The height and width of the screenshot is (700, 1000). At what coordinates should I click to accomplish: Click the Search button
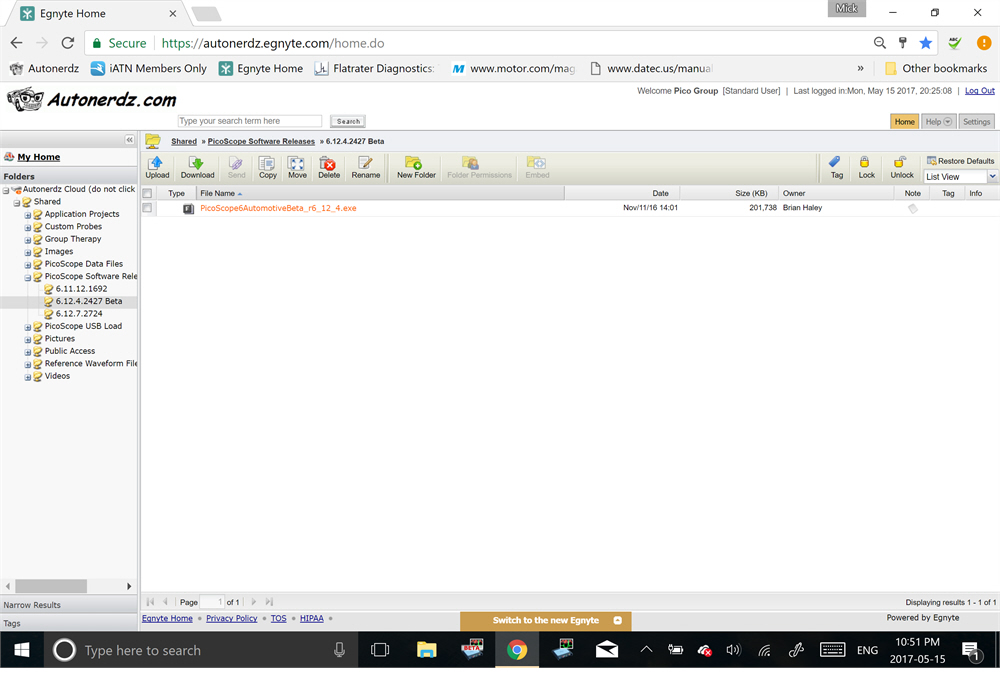pyautogui.click(x=348, y=121)
